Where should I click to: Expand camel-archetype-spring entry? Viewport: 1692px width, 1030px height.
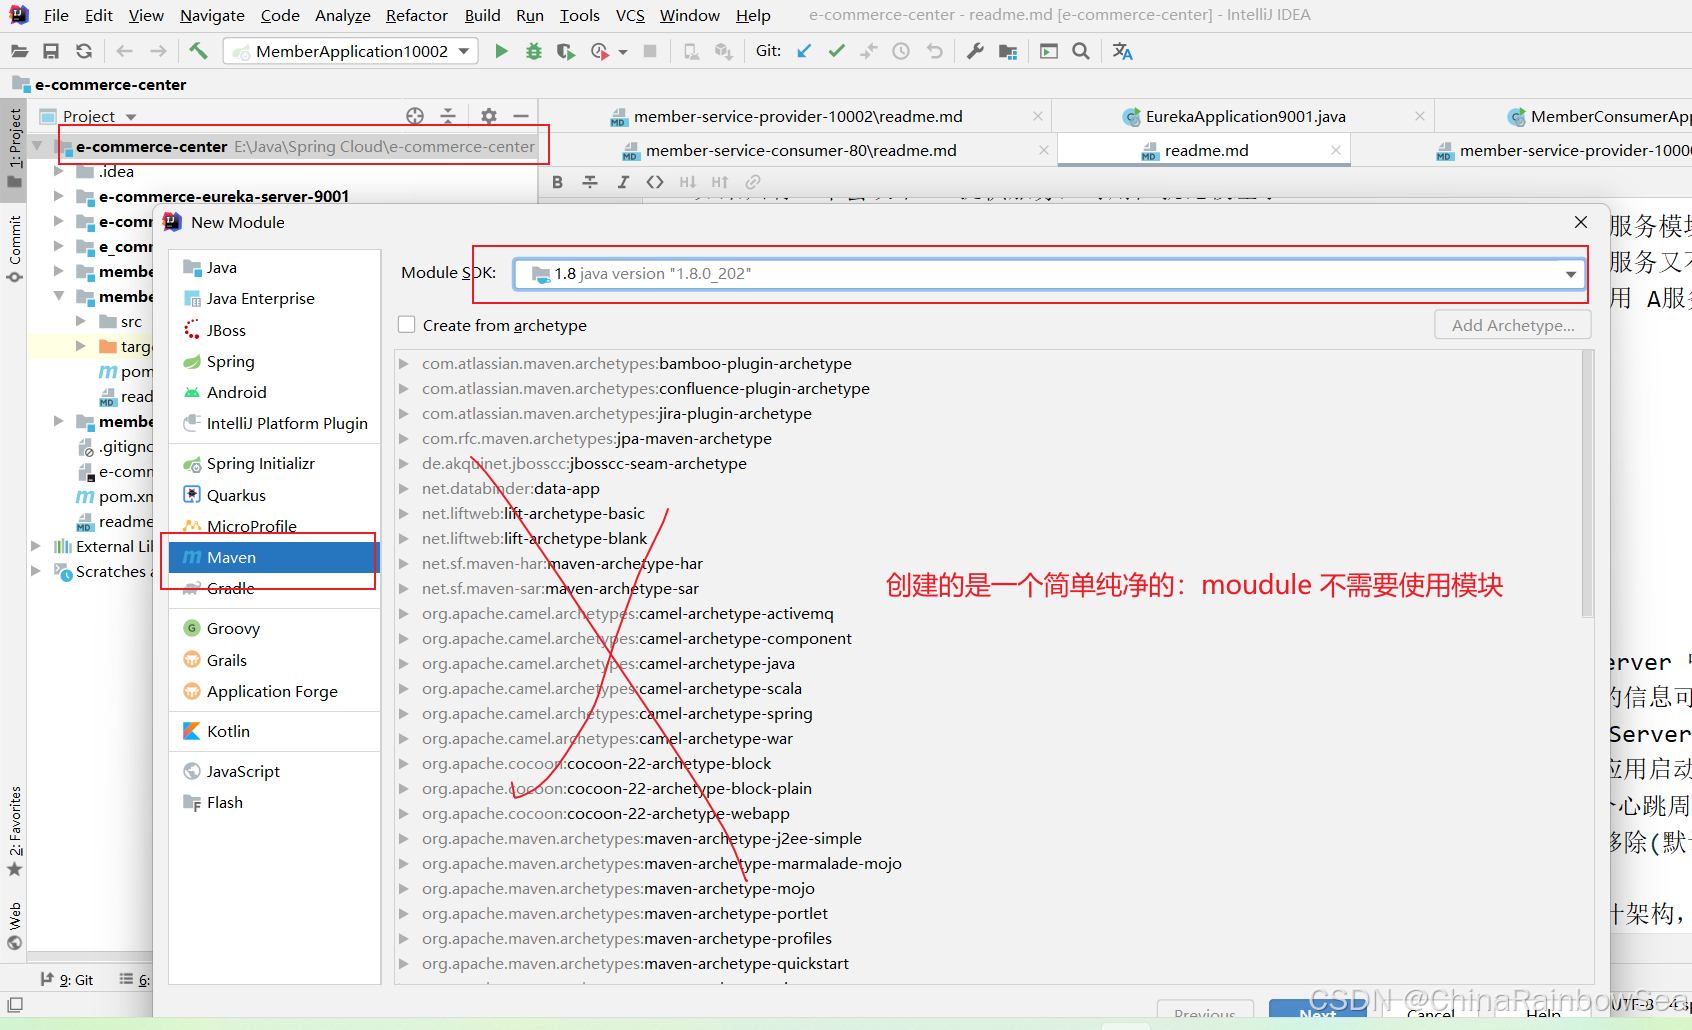pos(404,714)
